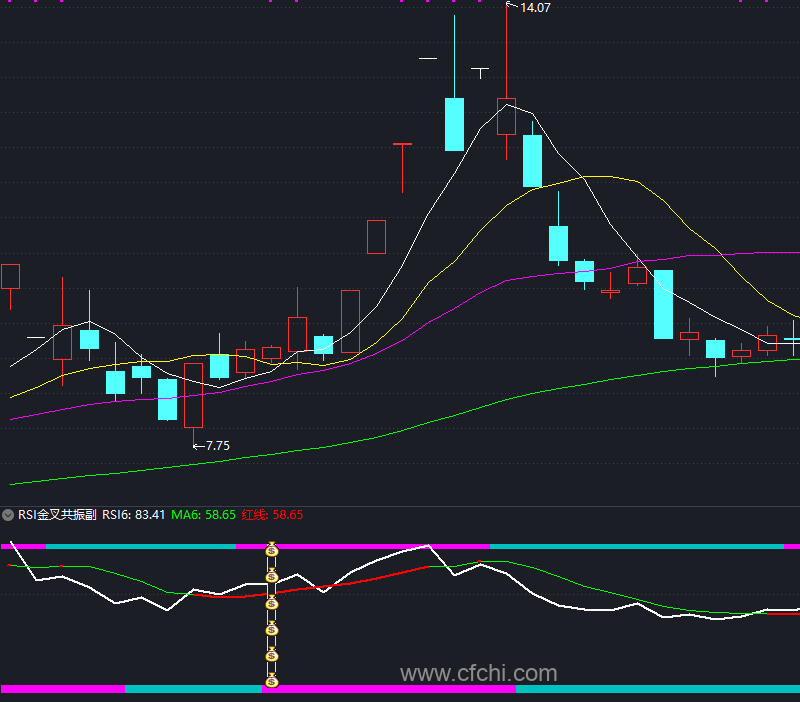Open the RSI金叉共振副 indicator name
Image resolution: width=800 pixels, height=702 pixels.
[57, 515]
